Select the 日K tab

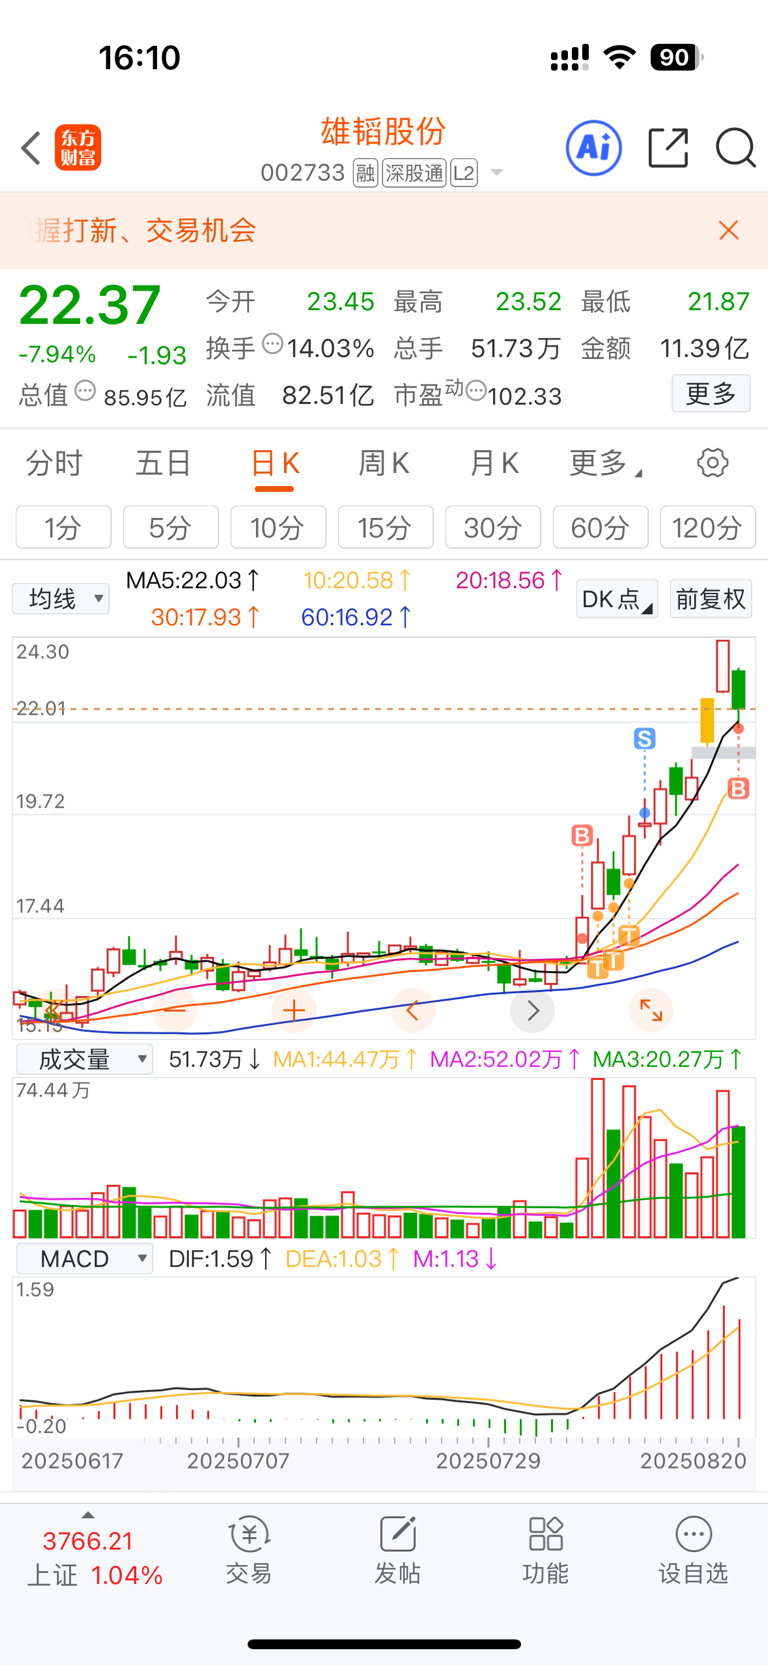point(274,463)
